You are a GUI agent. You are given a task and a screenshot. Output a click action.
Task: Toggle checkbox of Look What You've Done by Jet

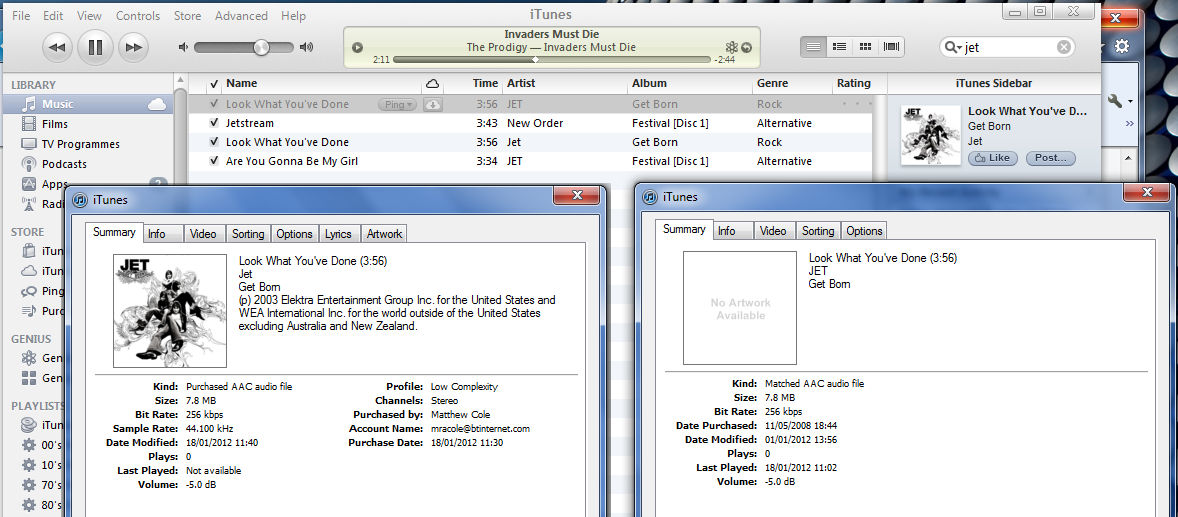214,142
